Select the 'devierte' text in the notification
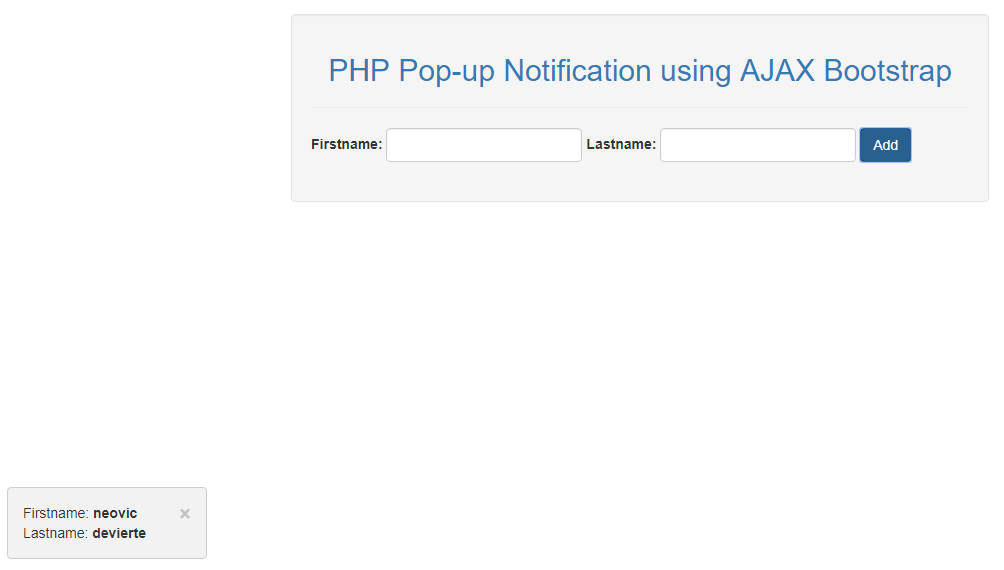This screenshot has width=1004, height=570. tap(119, 533)
